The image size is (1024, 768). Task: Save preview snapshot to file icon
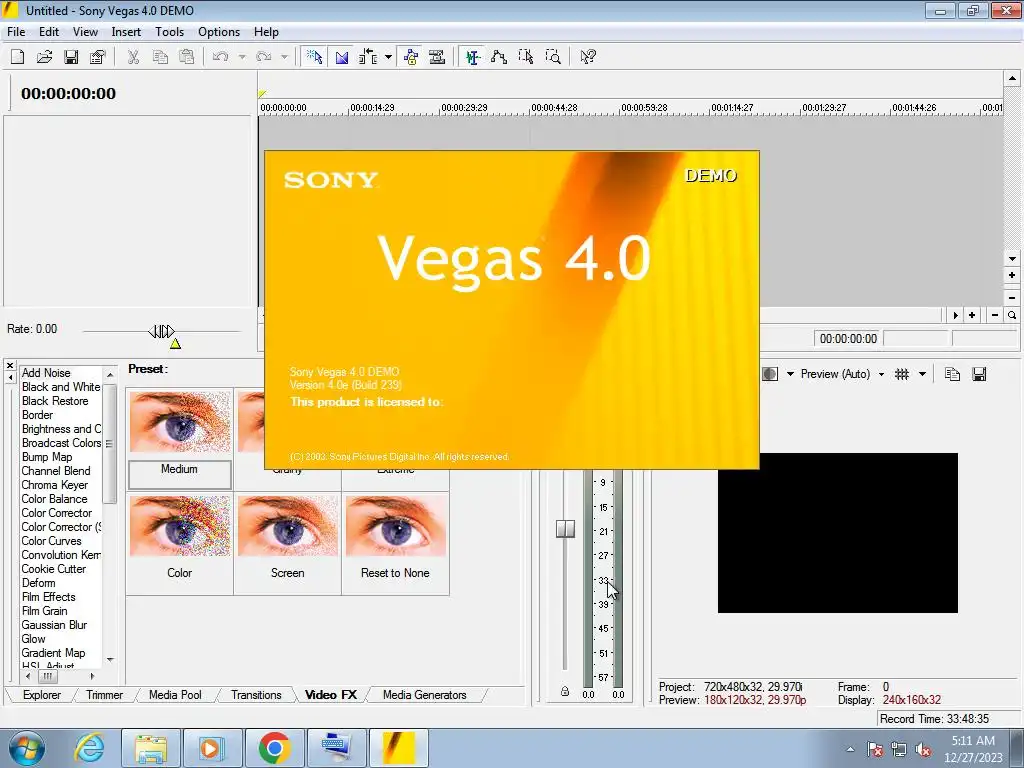click(x=979, y=374)
